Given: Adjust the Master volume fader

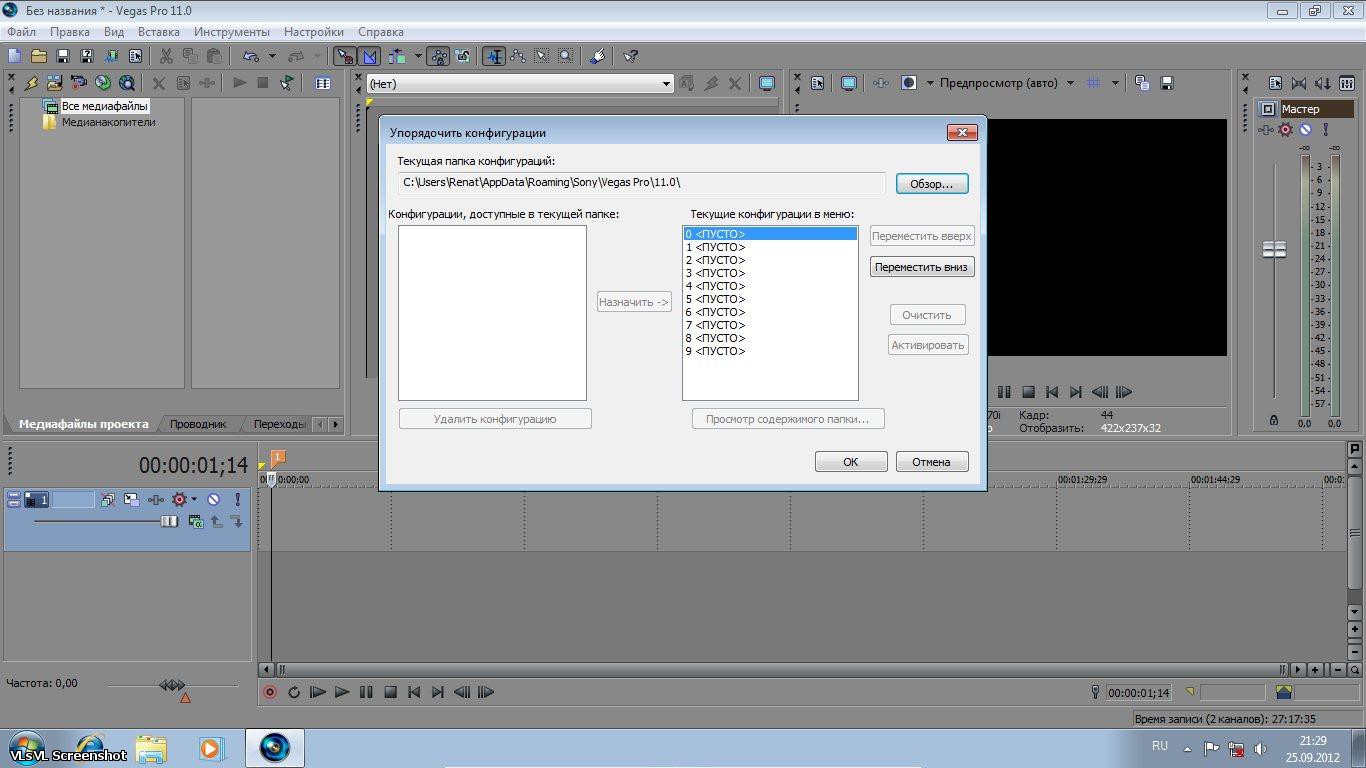Looking at the screenshot, I should [x=1274, y=249].
